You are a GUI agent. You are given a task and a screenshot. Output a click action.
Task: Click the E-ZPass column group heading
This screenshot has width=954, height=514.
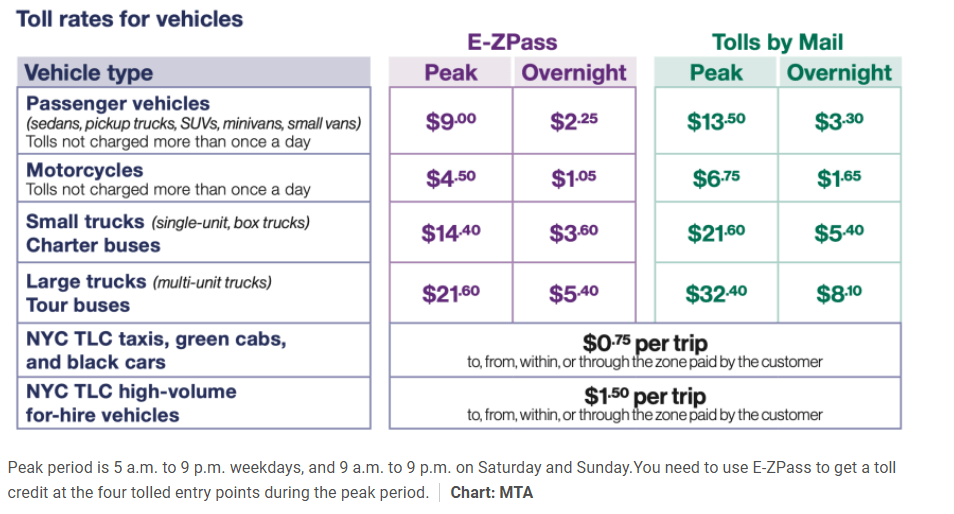[512, 42]
